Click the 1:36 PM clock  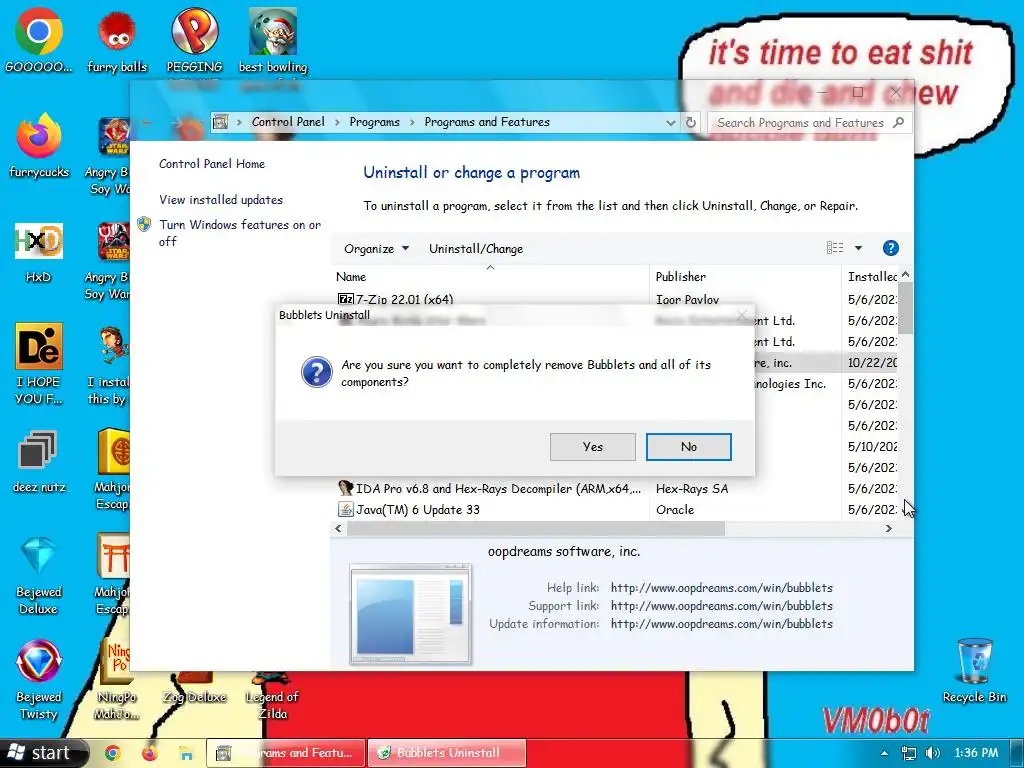976,753
